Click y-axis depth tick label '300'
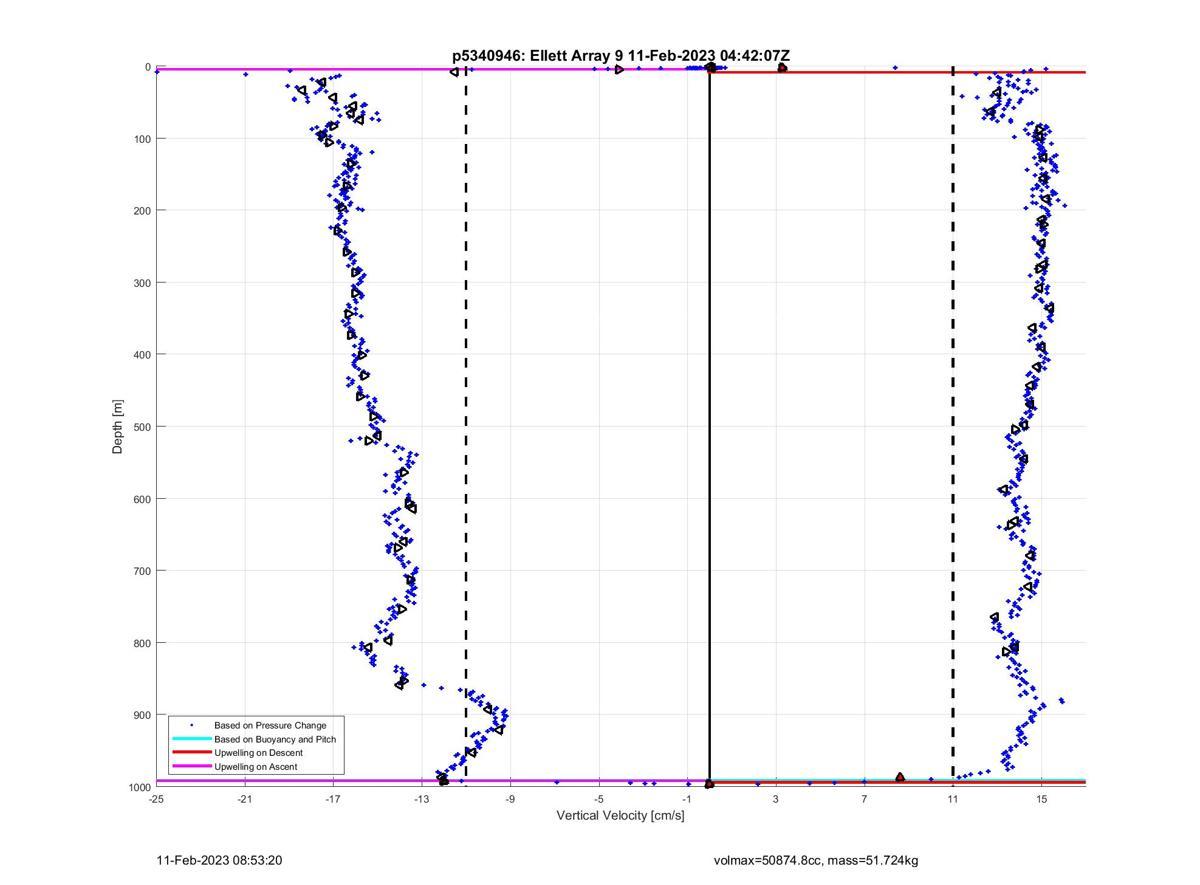 (142, 283)
